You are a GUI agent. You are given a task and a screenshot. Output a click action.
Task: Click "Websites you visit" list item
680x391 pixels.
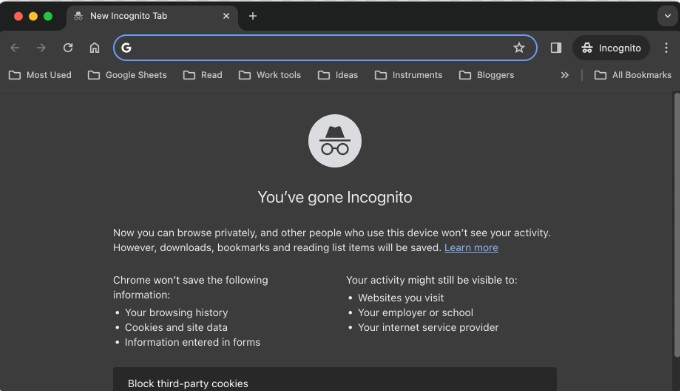(x=401, y=298)
